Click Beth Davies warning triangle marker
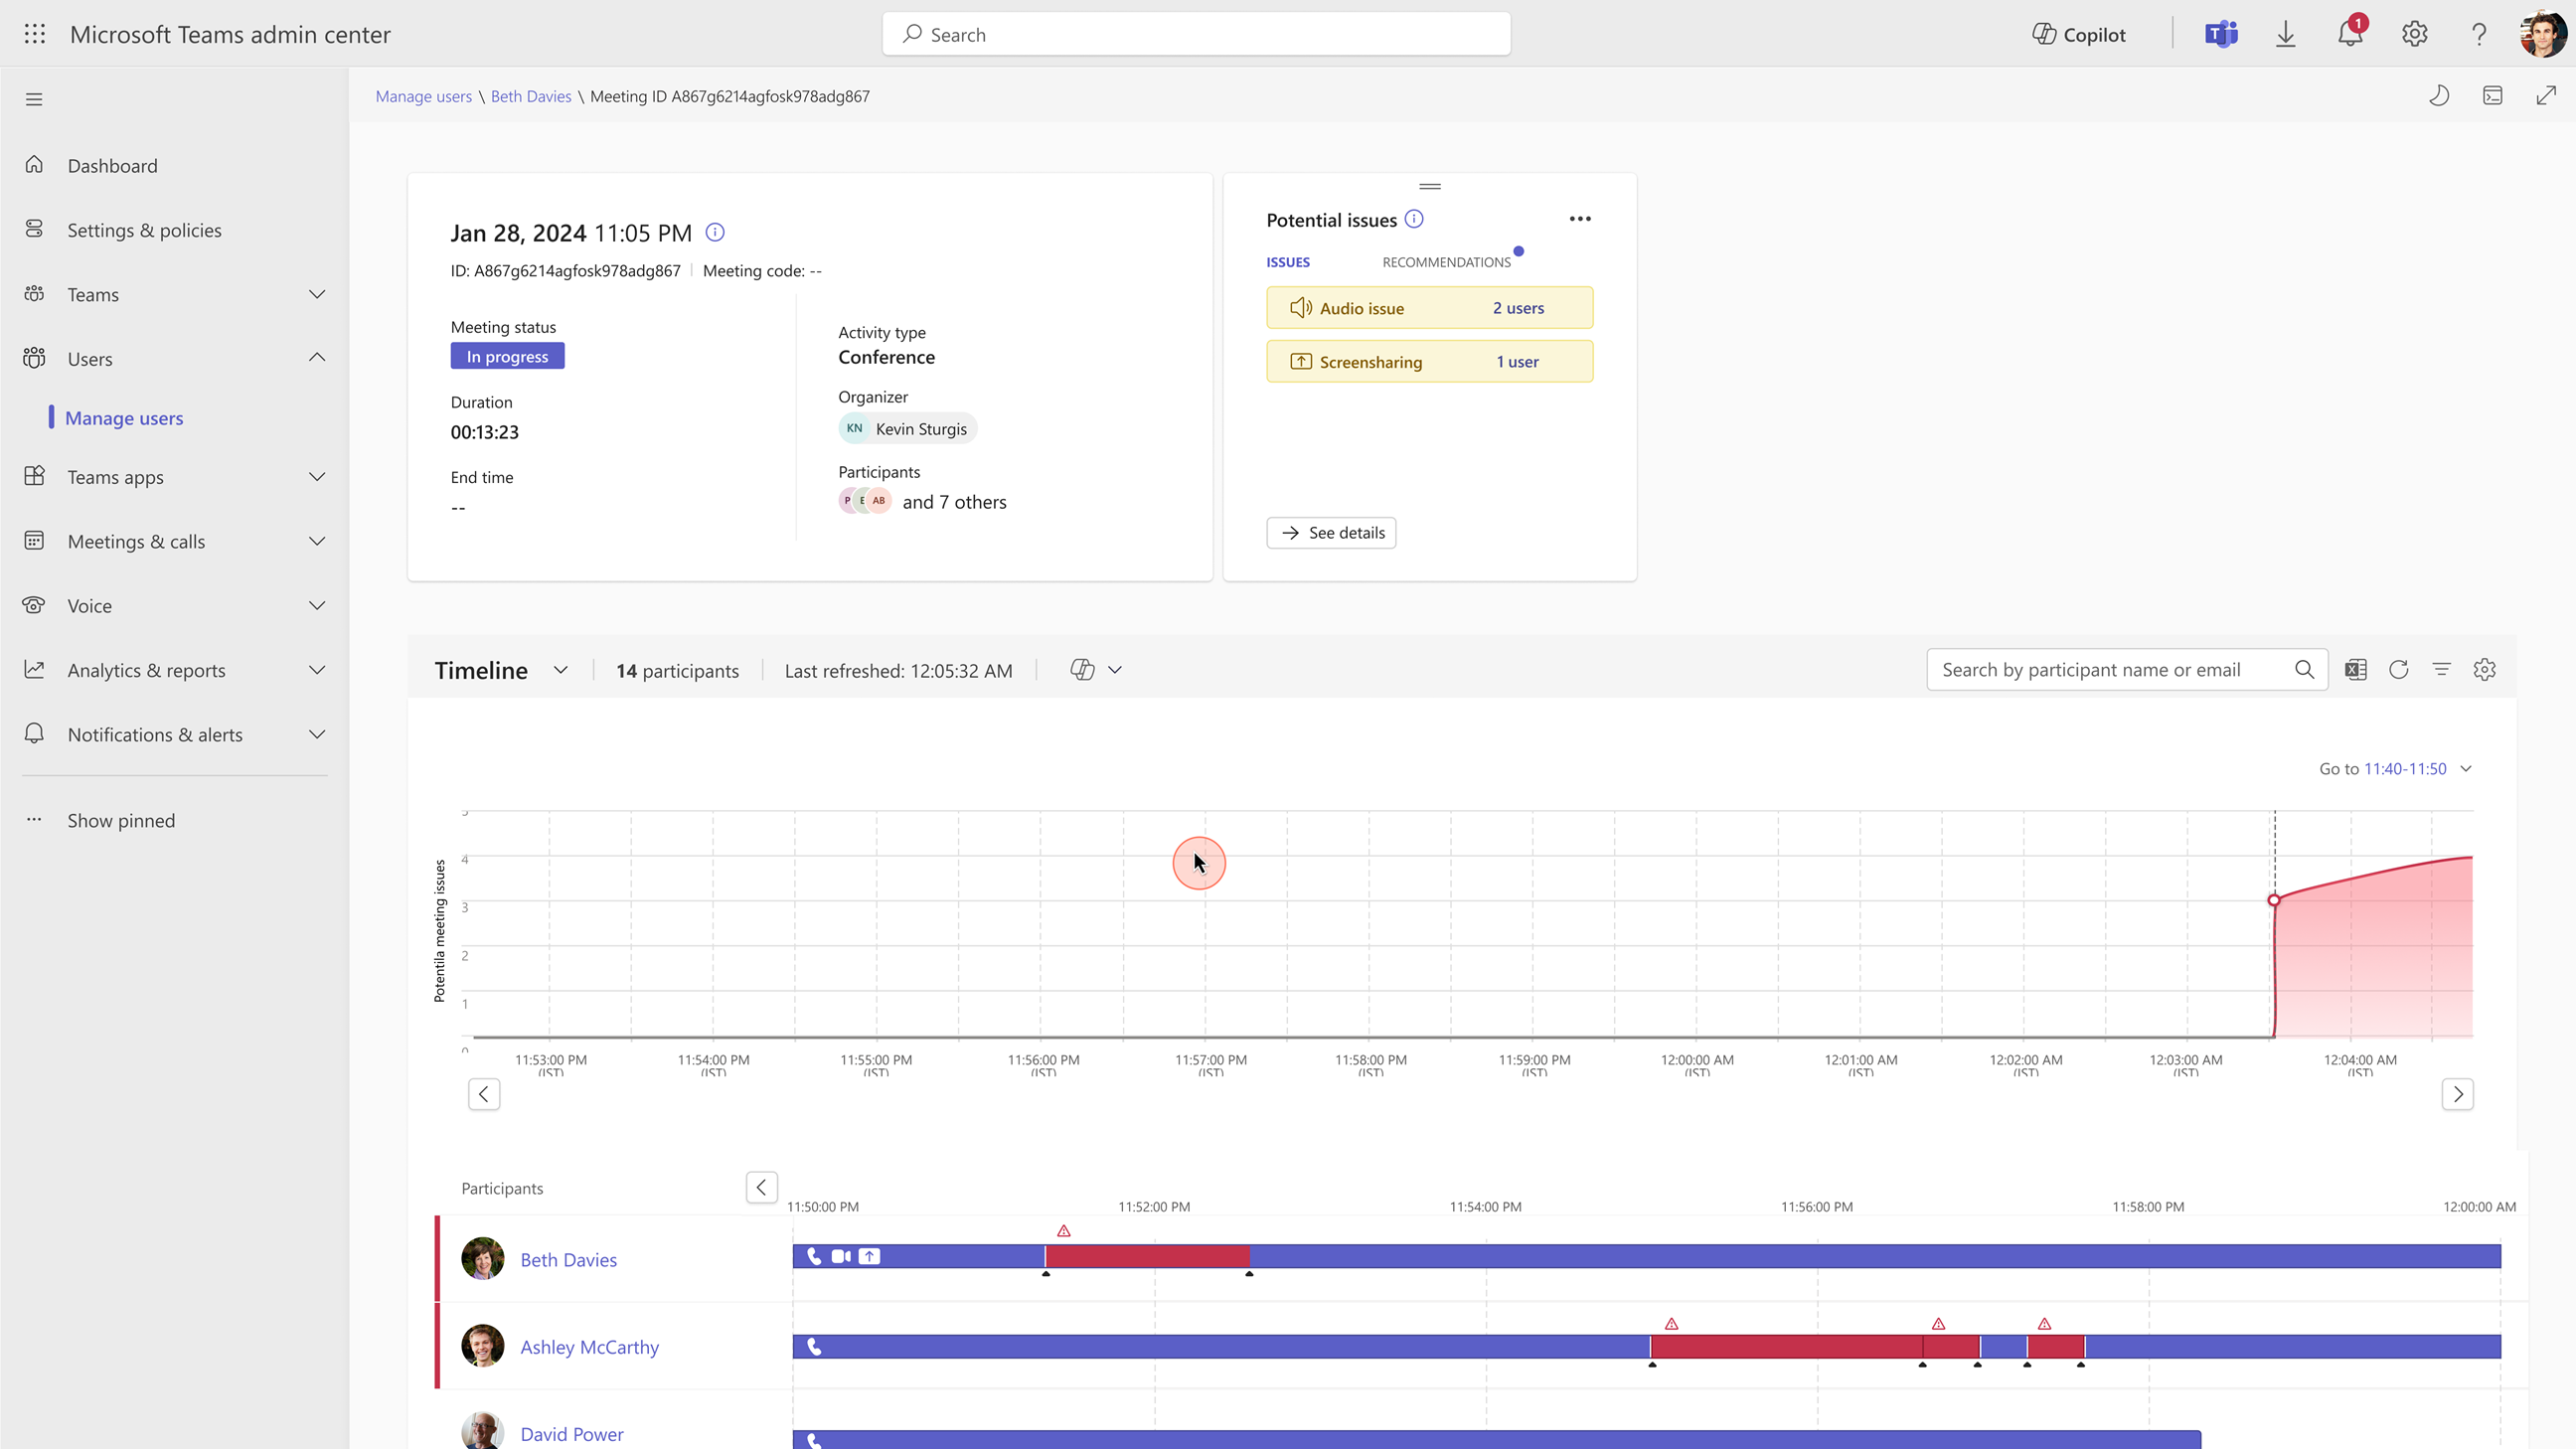Screen dimensions: 2576x1449 click(1064, 1231)
